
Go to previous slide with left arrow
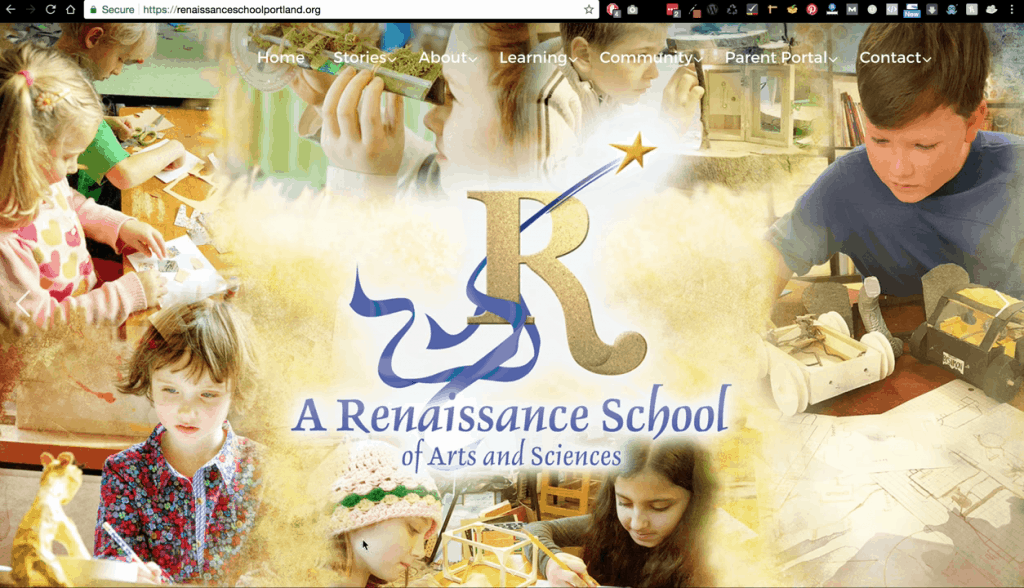click(x=24, y=304)
